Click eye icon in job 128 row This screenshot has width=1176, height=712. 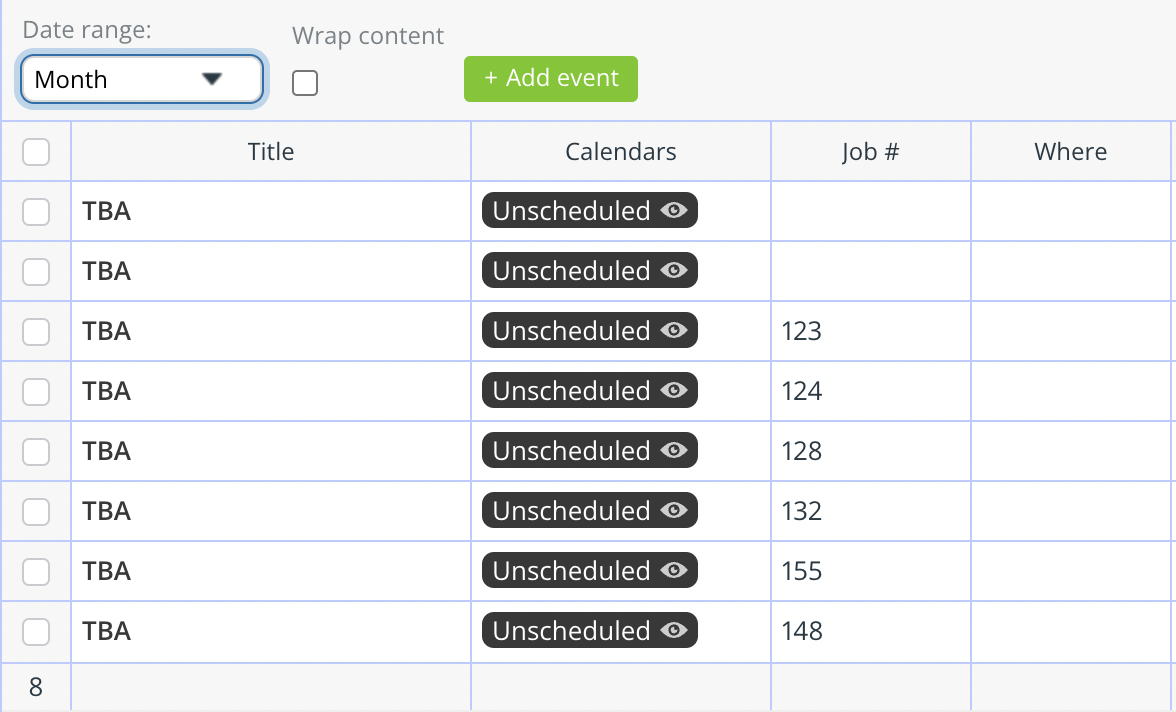[674, 450]
